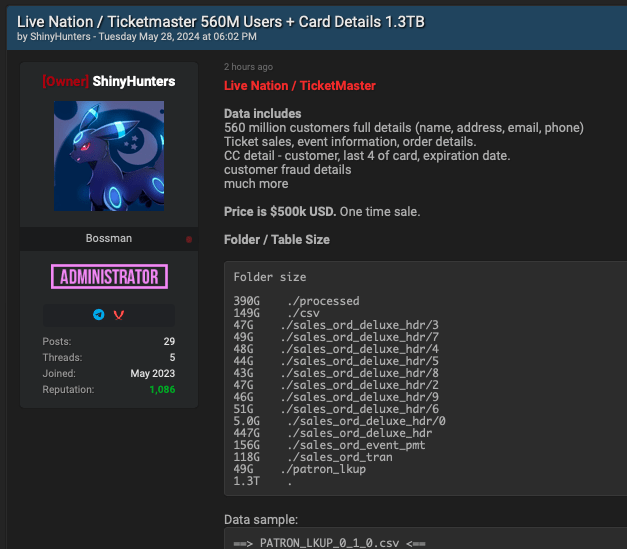The width and height of the screenshot is (627, 549).
Task: Click the 'Bossman' user title
Action: [x=109, y=238]
